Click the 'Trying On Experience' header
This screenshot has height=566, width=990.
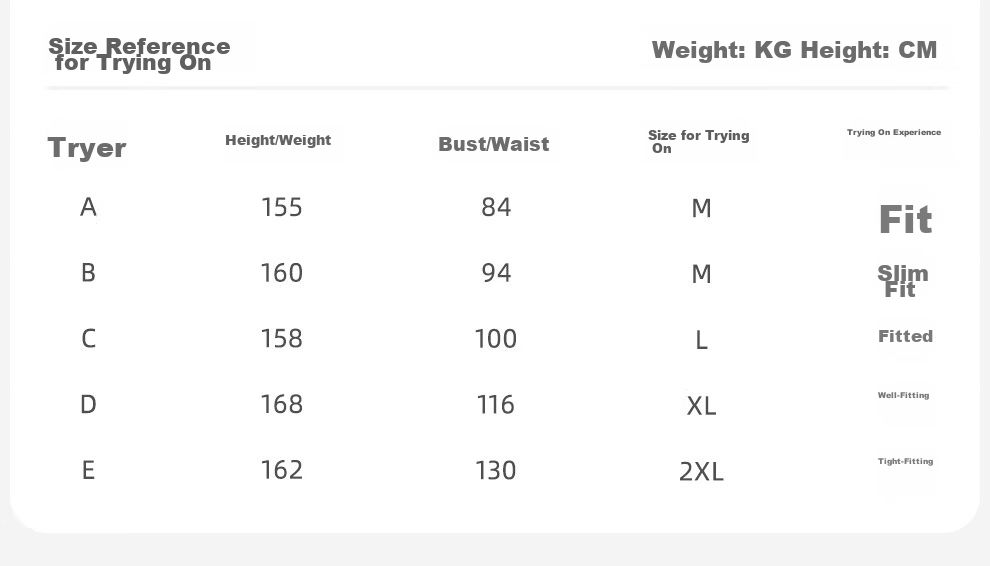(x=894, y=132)
